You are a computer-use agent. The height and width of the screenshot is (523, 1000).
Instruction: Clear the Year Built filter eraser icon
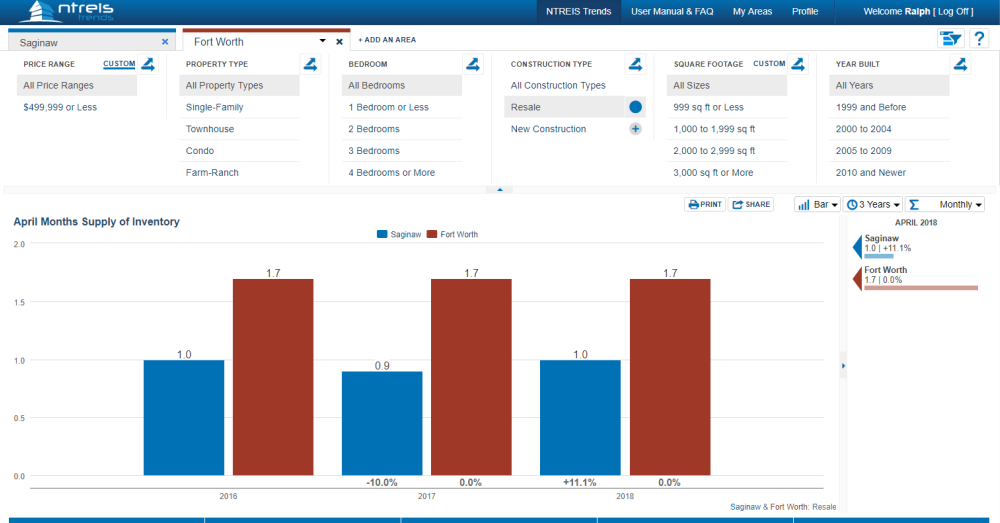pos(960,64)
